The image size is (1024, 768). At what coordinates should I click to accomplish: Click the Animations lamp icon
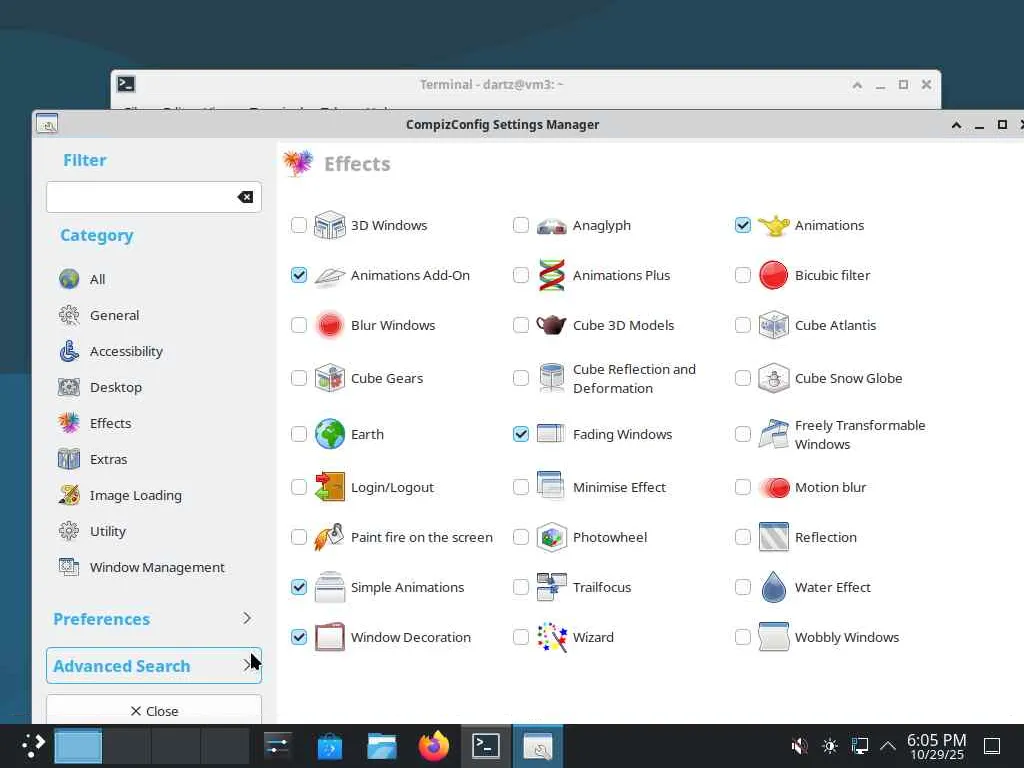pos(773,225)
